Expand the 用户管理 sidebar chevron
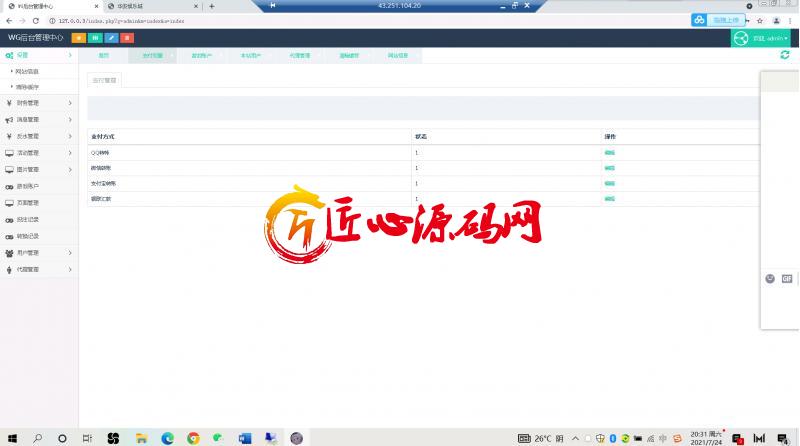800x446 pixels. (x=70, y=253)
